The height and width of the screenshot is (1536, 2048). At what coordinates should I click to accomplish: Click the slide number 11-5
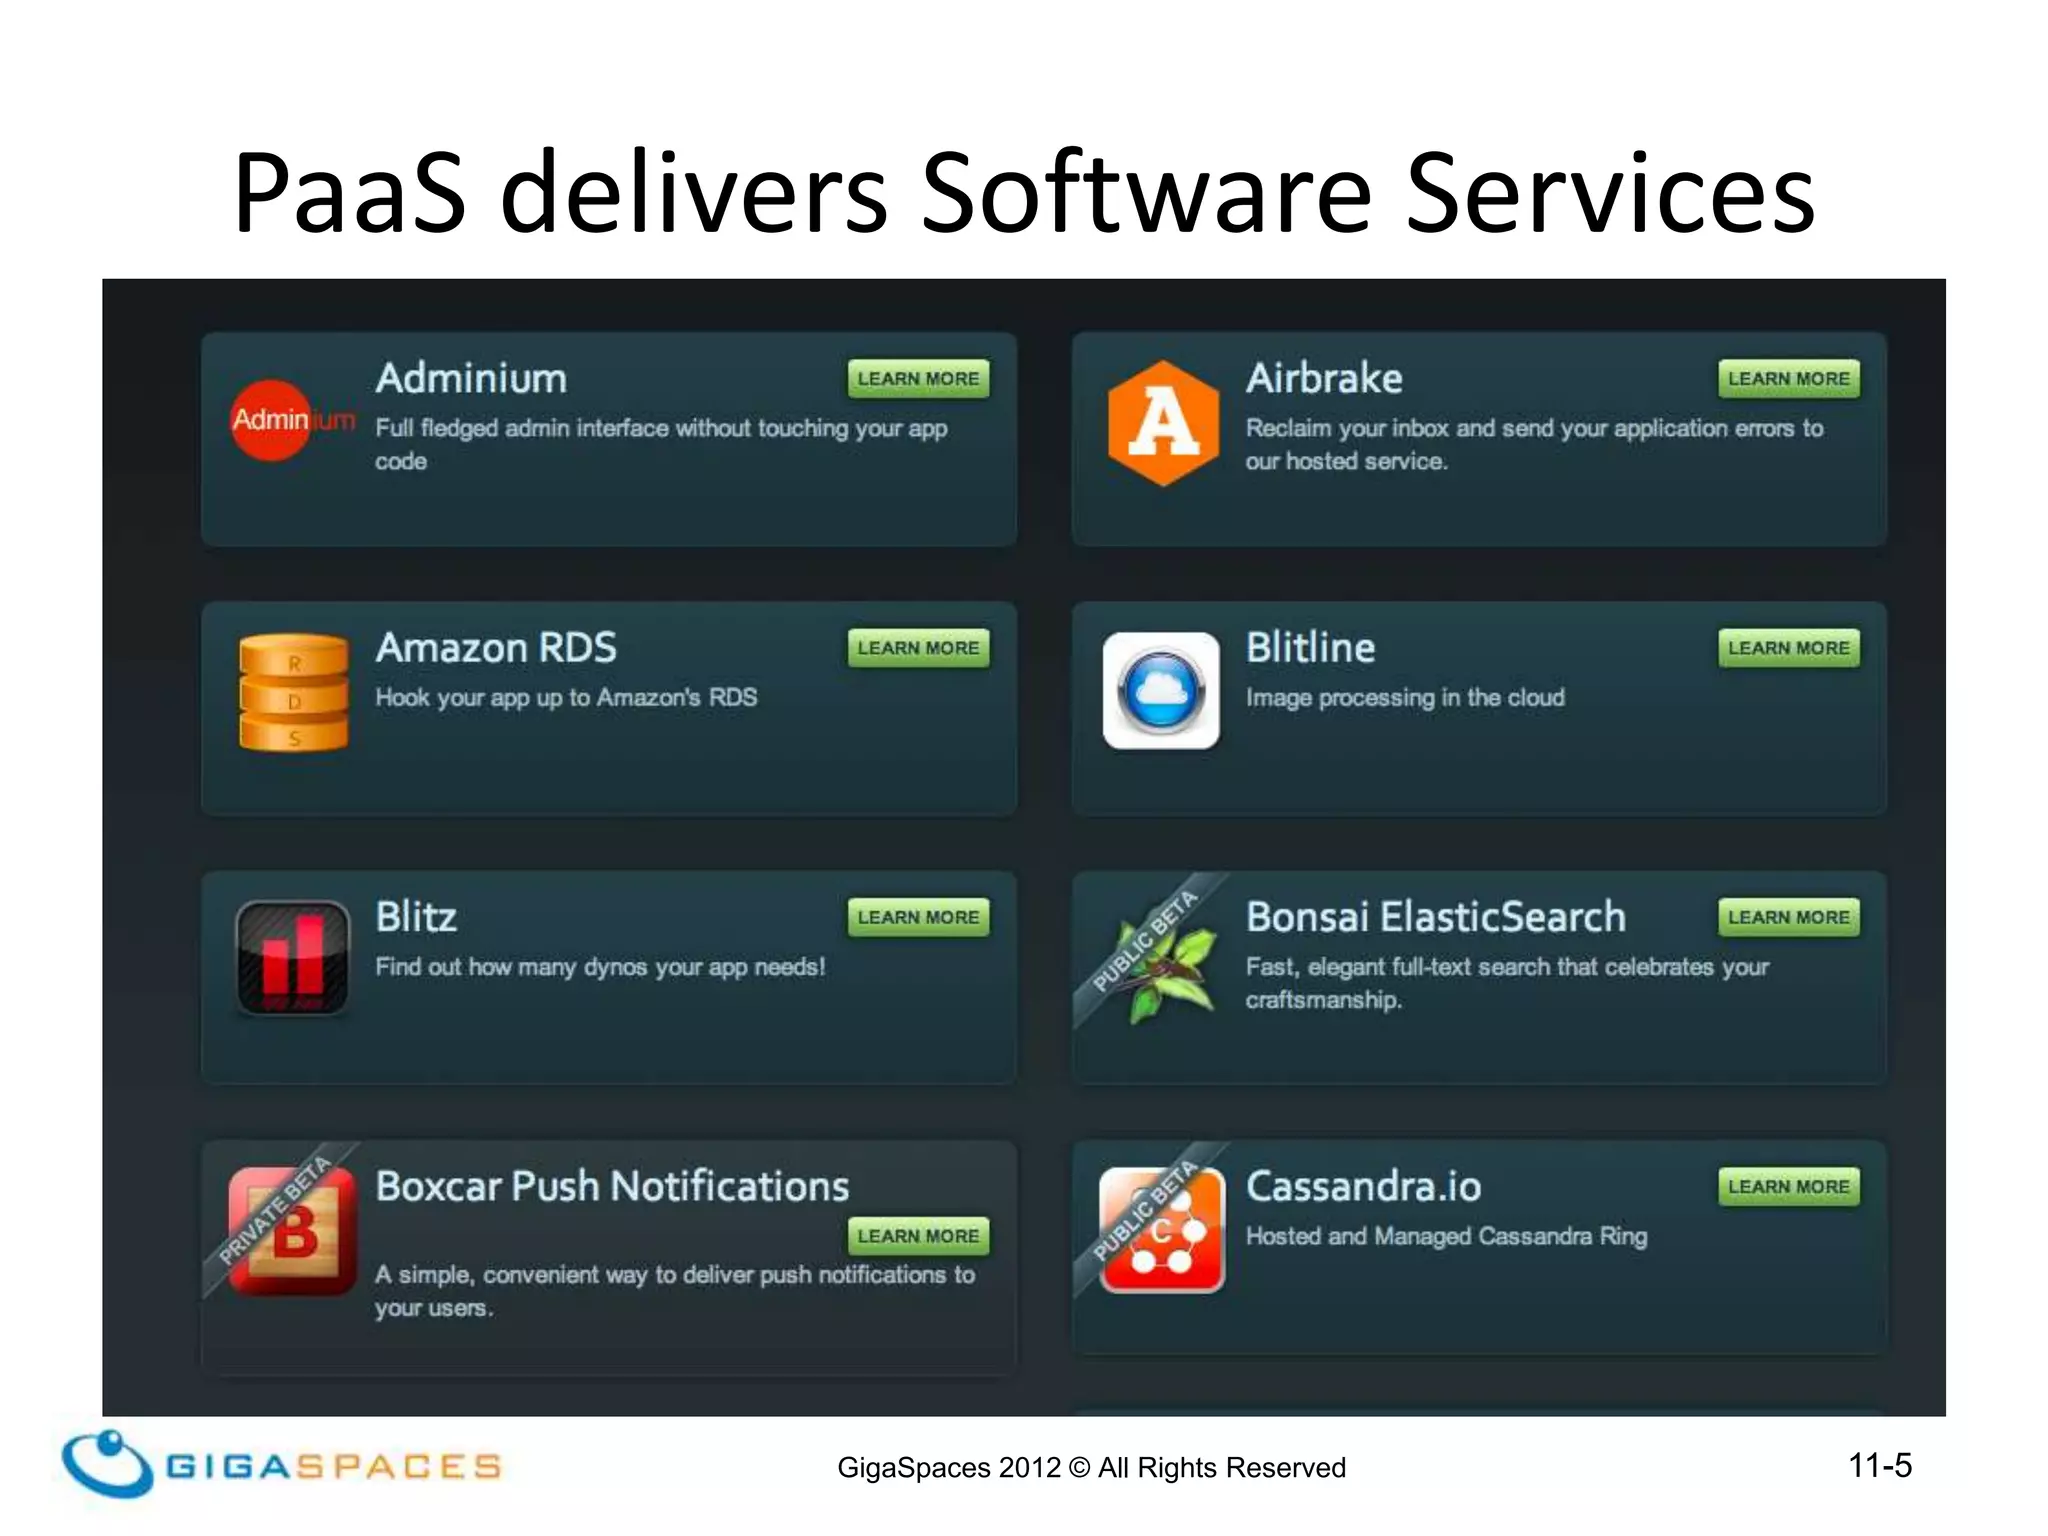click(x=1880, y=1465)
